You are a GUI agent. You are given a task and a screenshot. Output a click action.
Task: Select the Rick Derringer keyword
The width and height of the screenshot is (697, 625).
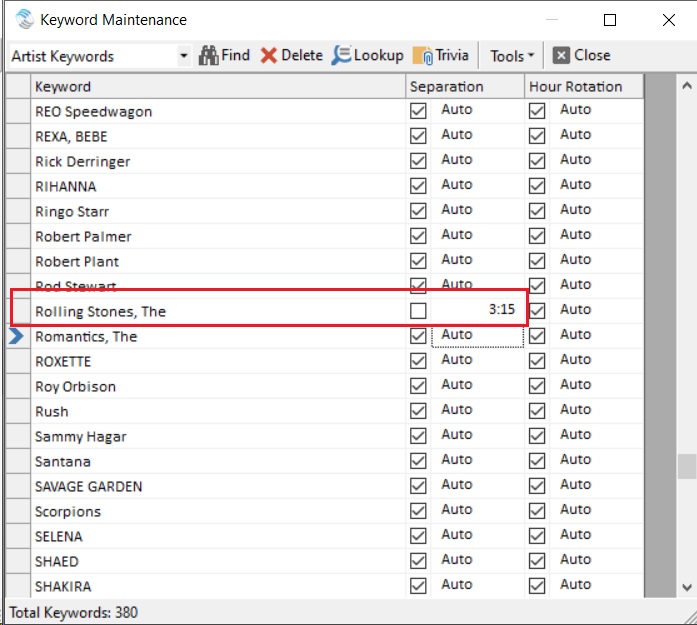coord(83,161)
